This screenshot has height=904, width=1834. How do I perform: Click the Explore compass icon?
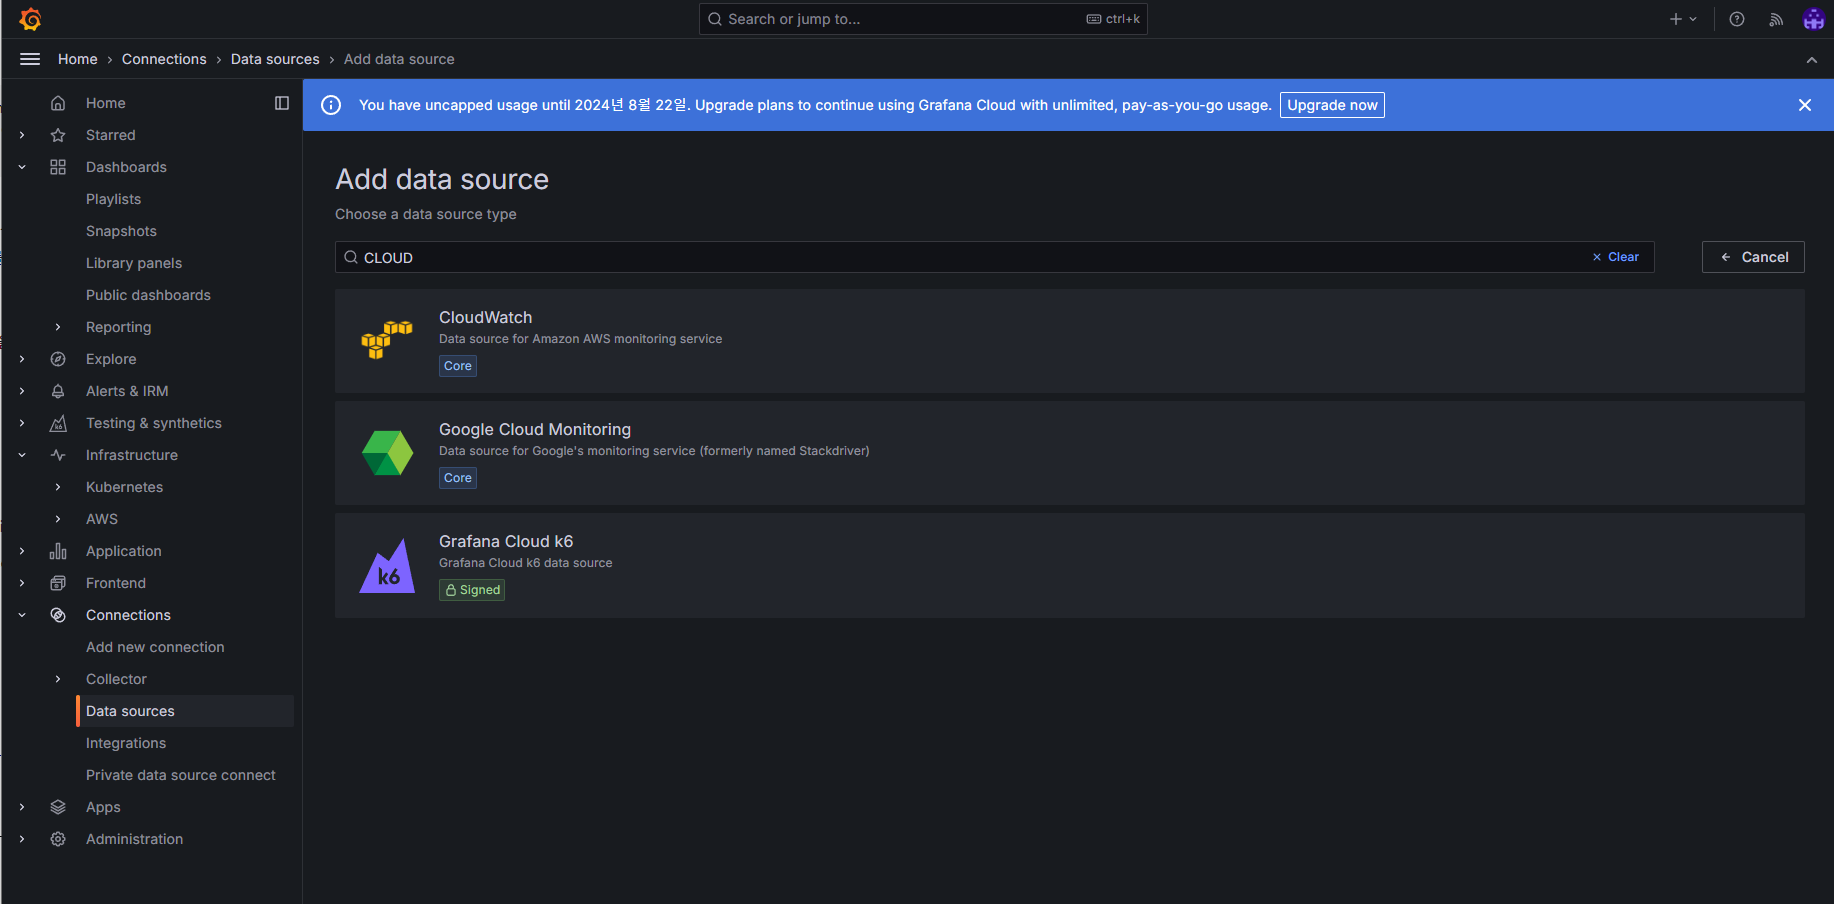(58, 359)
